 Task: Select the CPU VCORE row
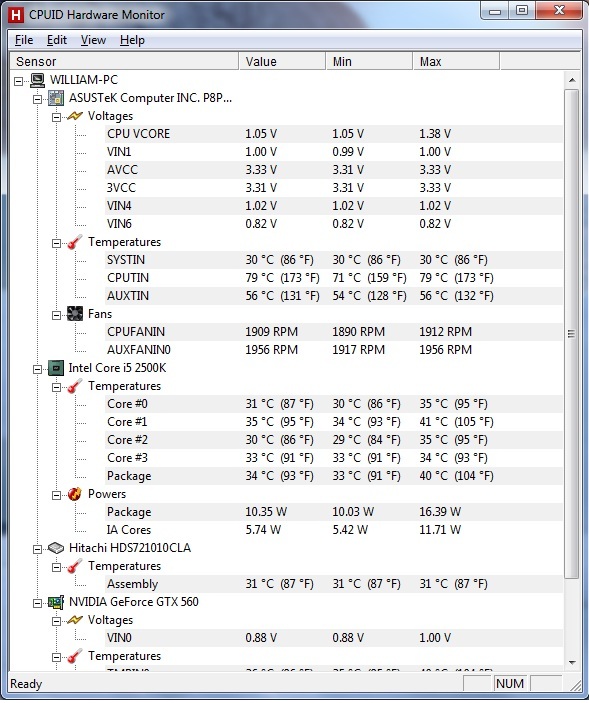333,134
